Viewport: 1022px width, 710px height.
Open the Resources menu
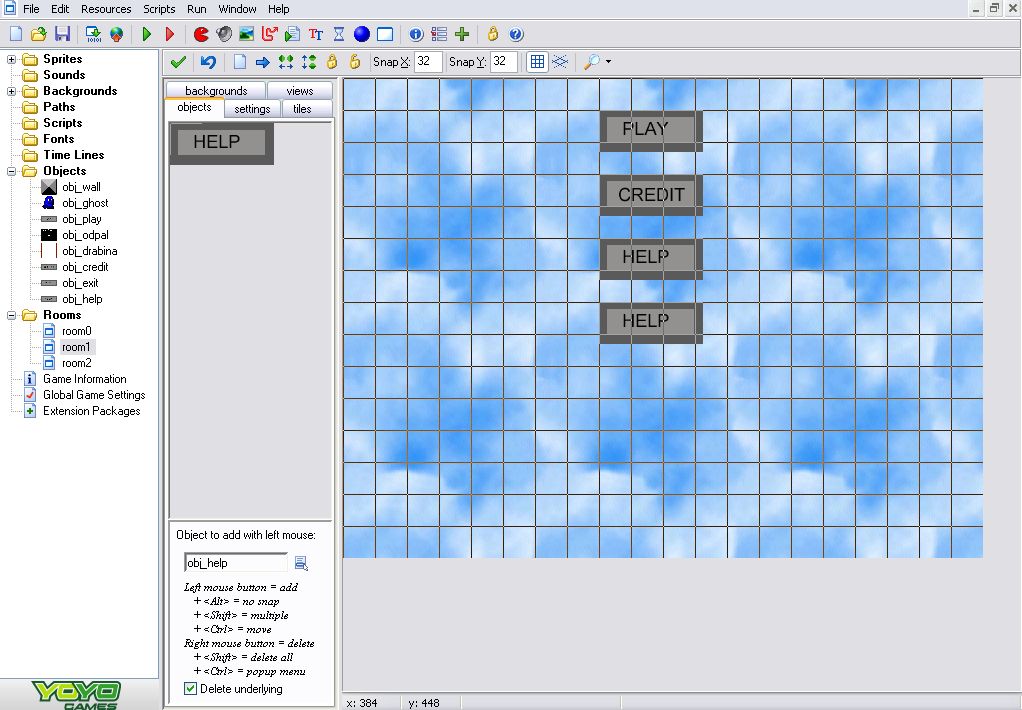click(106, 9)
